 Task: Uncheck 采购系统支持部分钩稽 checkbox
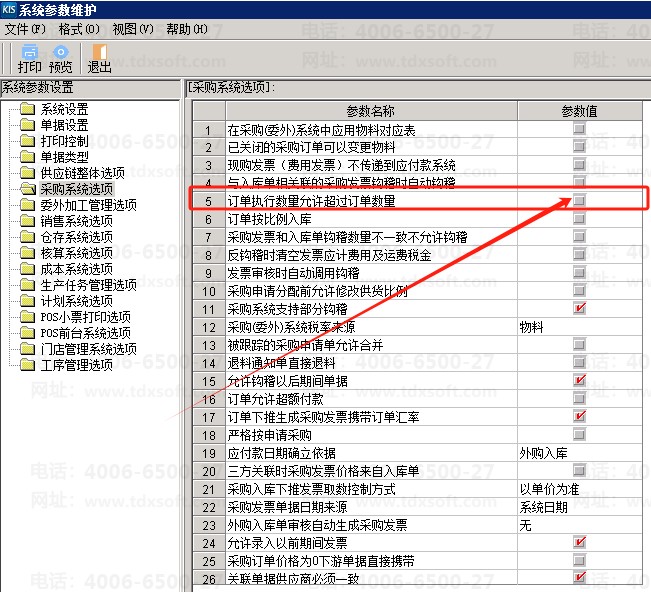580,309
